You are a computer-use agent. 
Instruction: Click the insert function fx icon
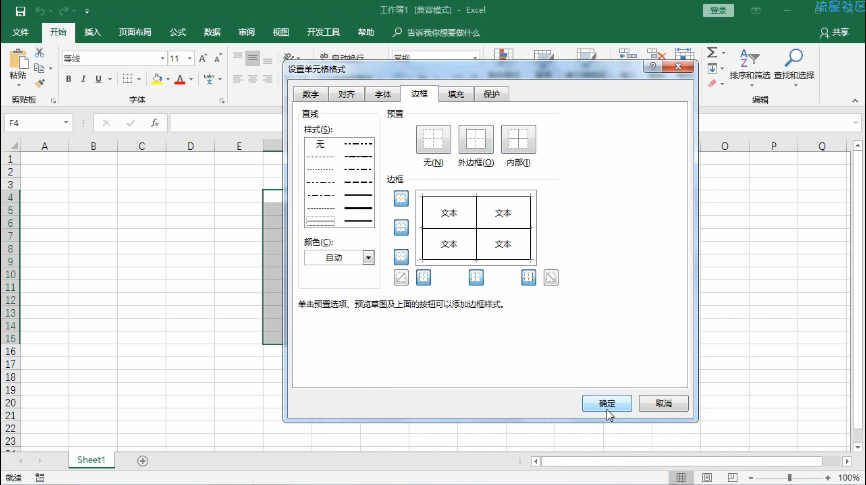[x=155, y=123]
